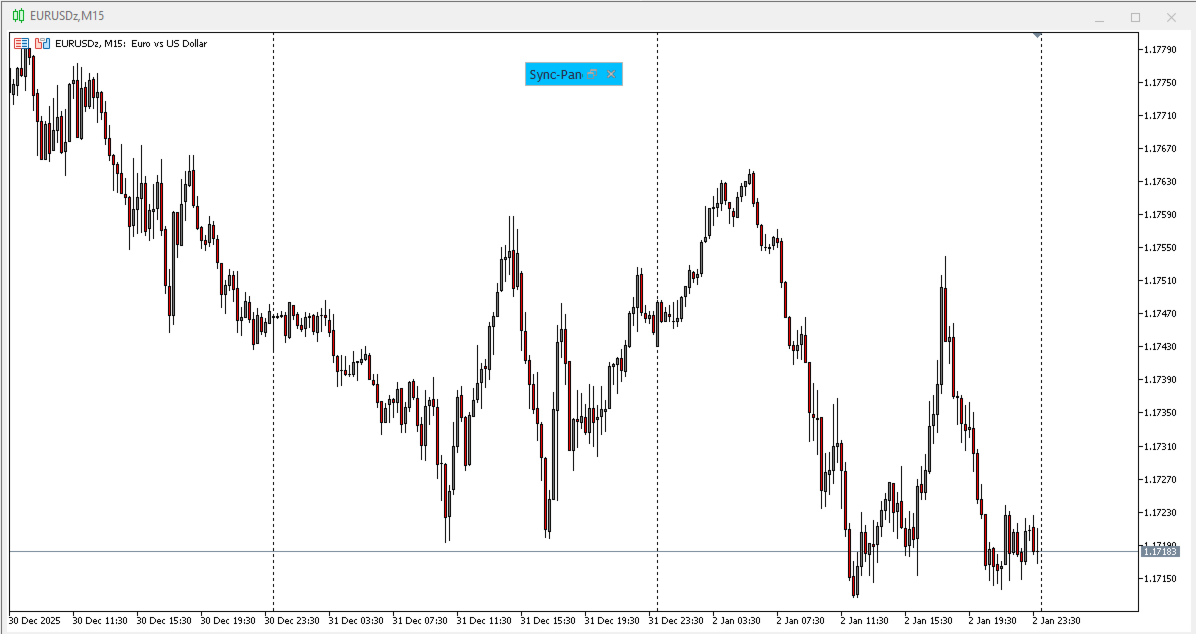Click the '2 Jan 03:30' time scale label
This screenshot has width=1196, height=634.
coord(737,621)
